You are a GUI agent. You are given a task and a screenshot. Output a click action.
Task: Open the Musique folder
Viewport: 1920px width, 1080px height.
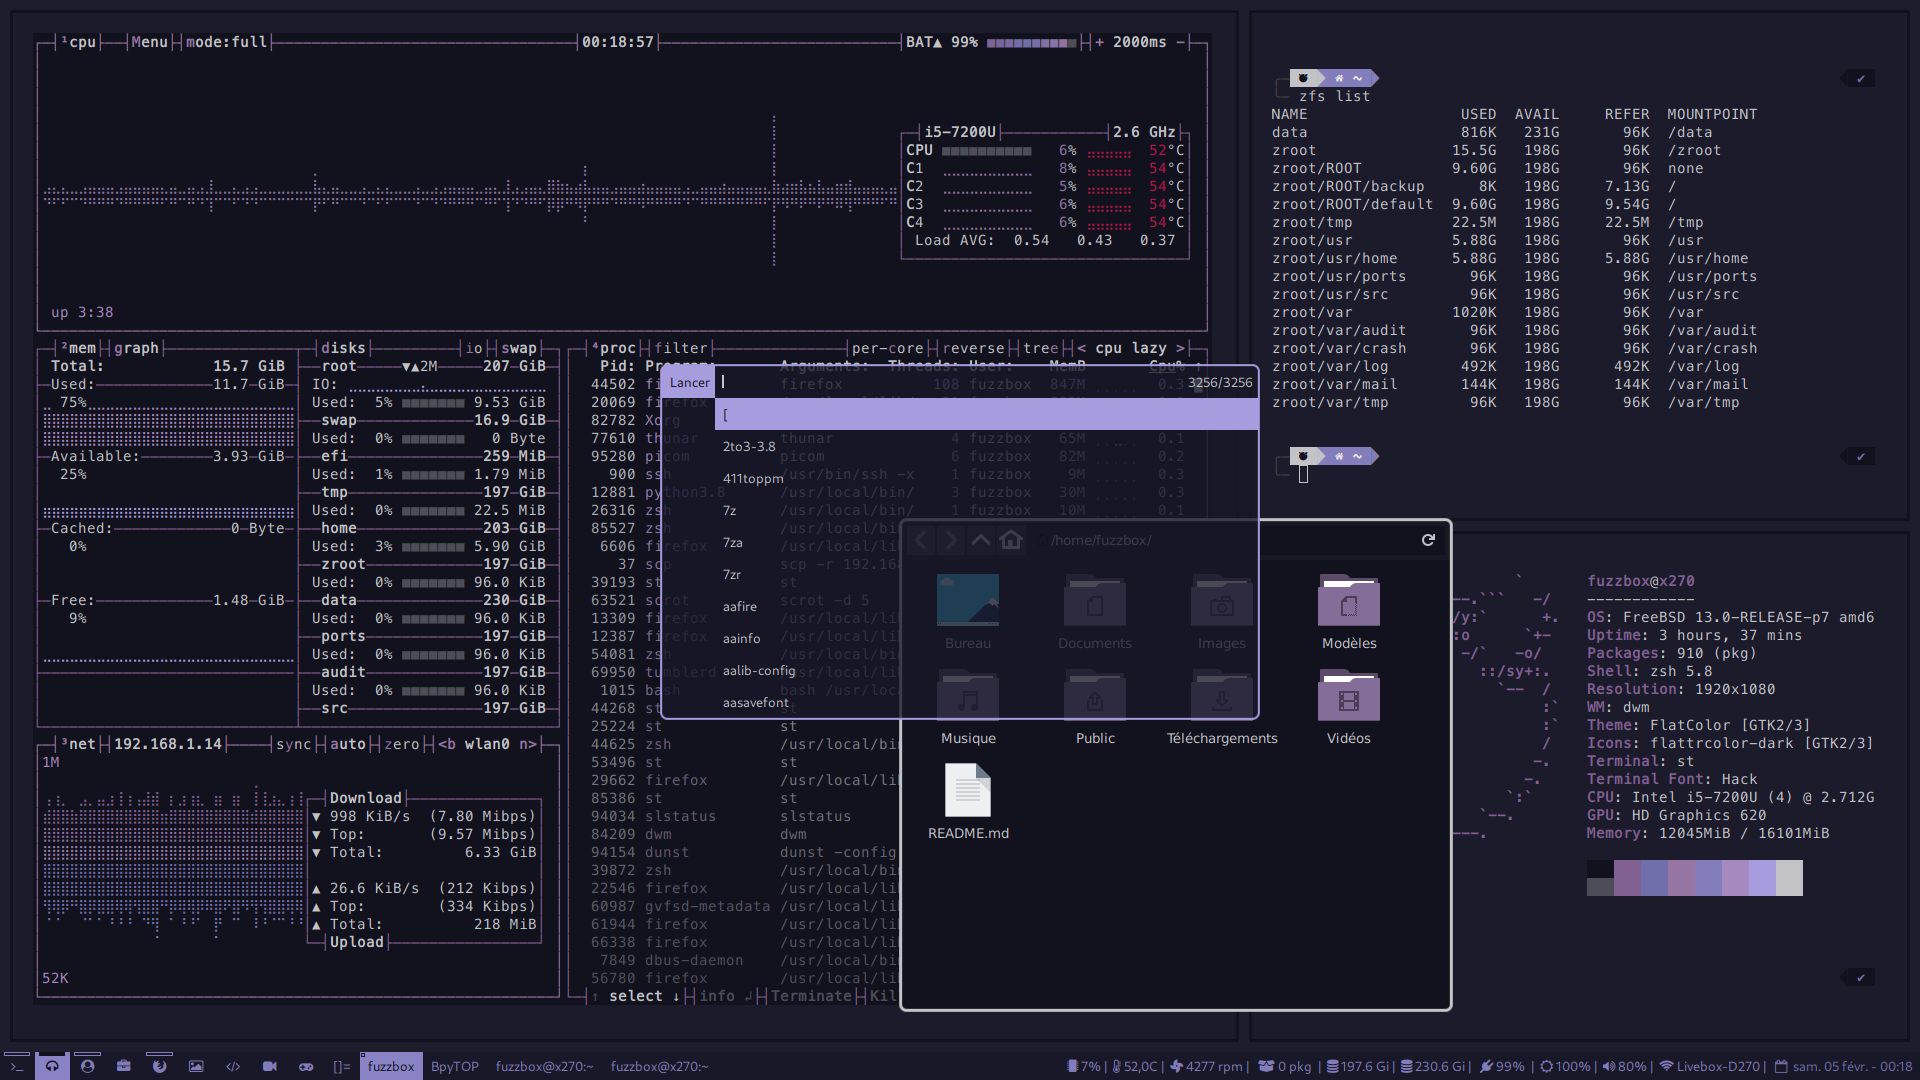[x=968, y=707]
